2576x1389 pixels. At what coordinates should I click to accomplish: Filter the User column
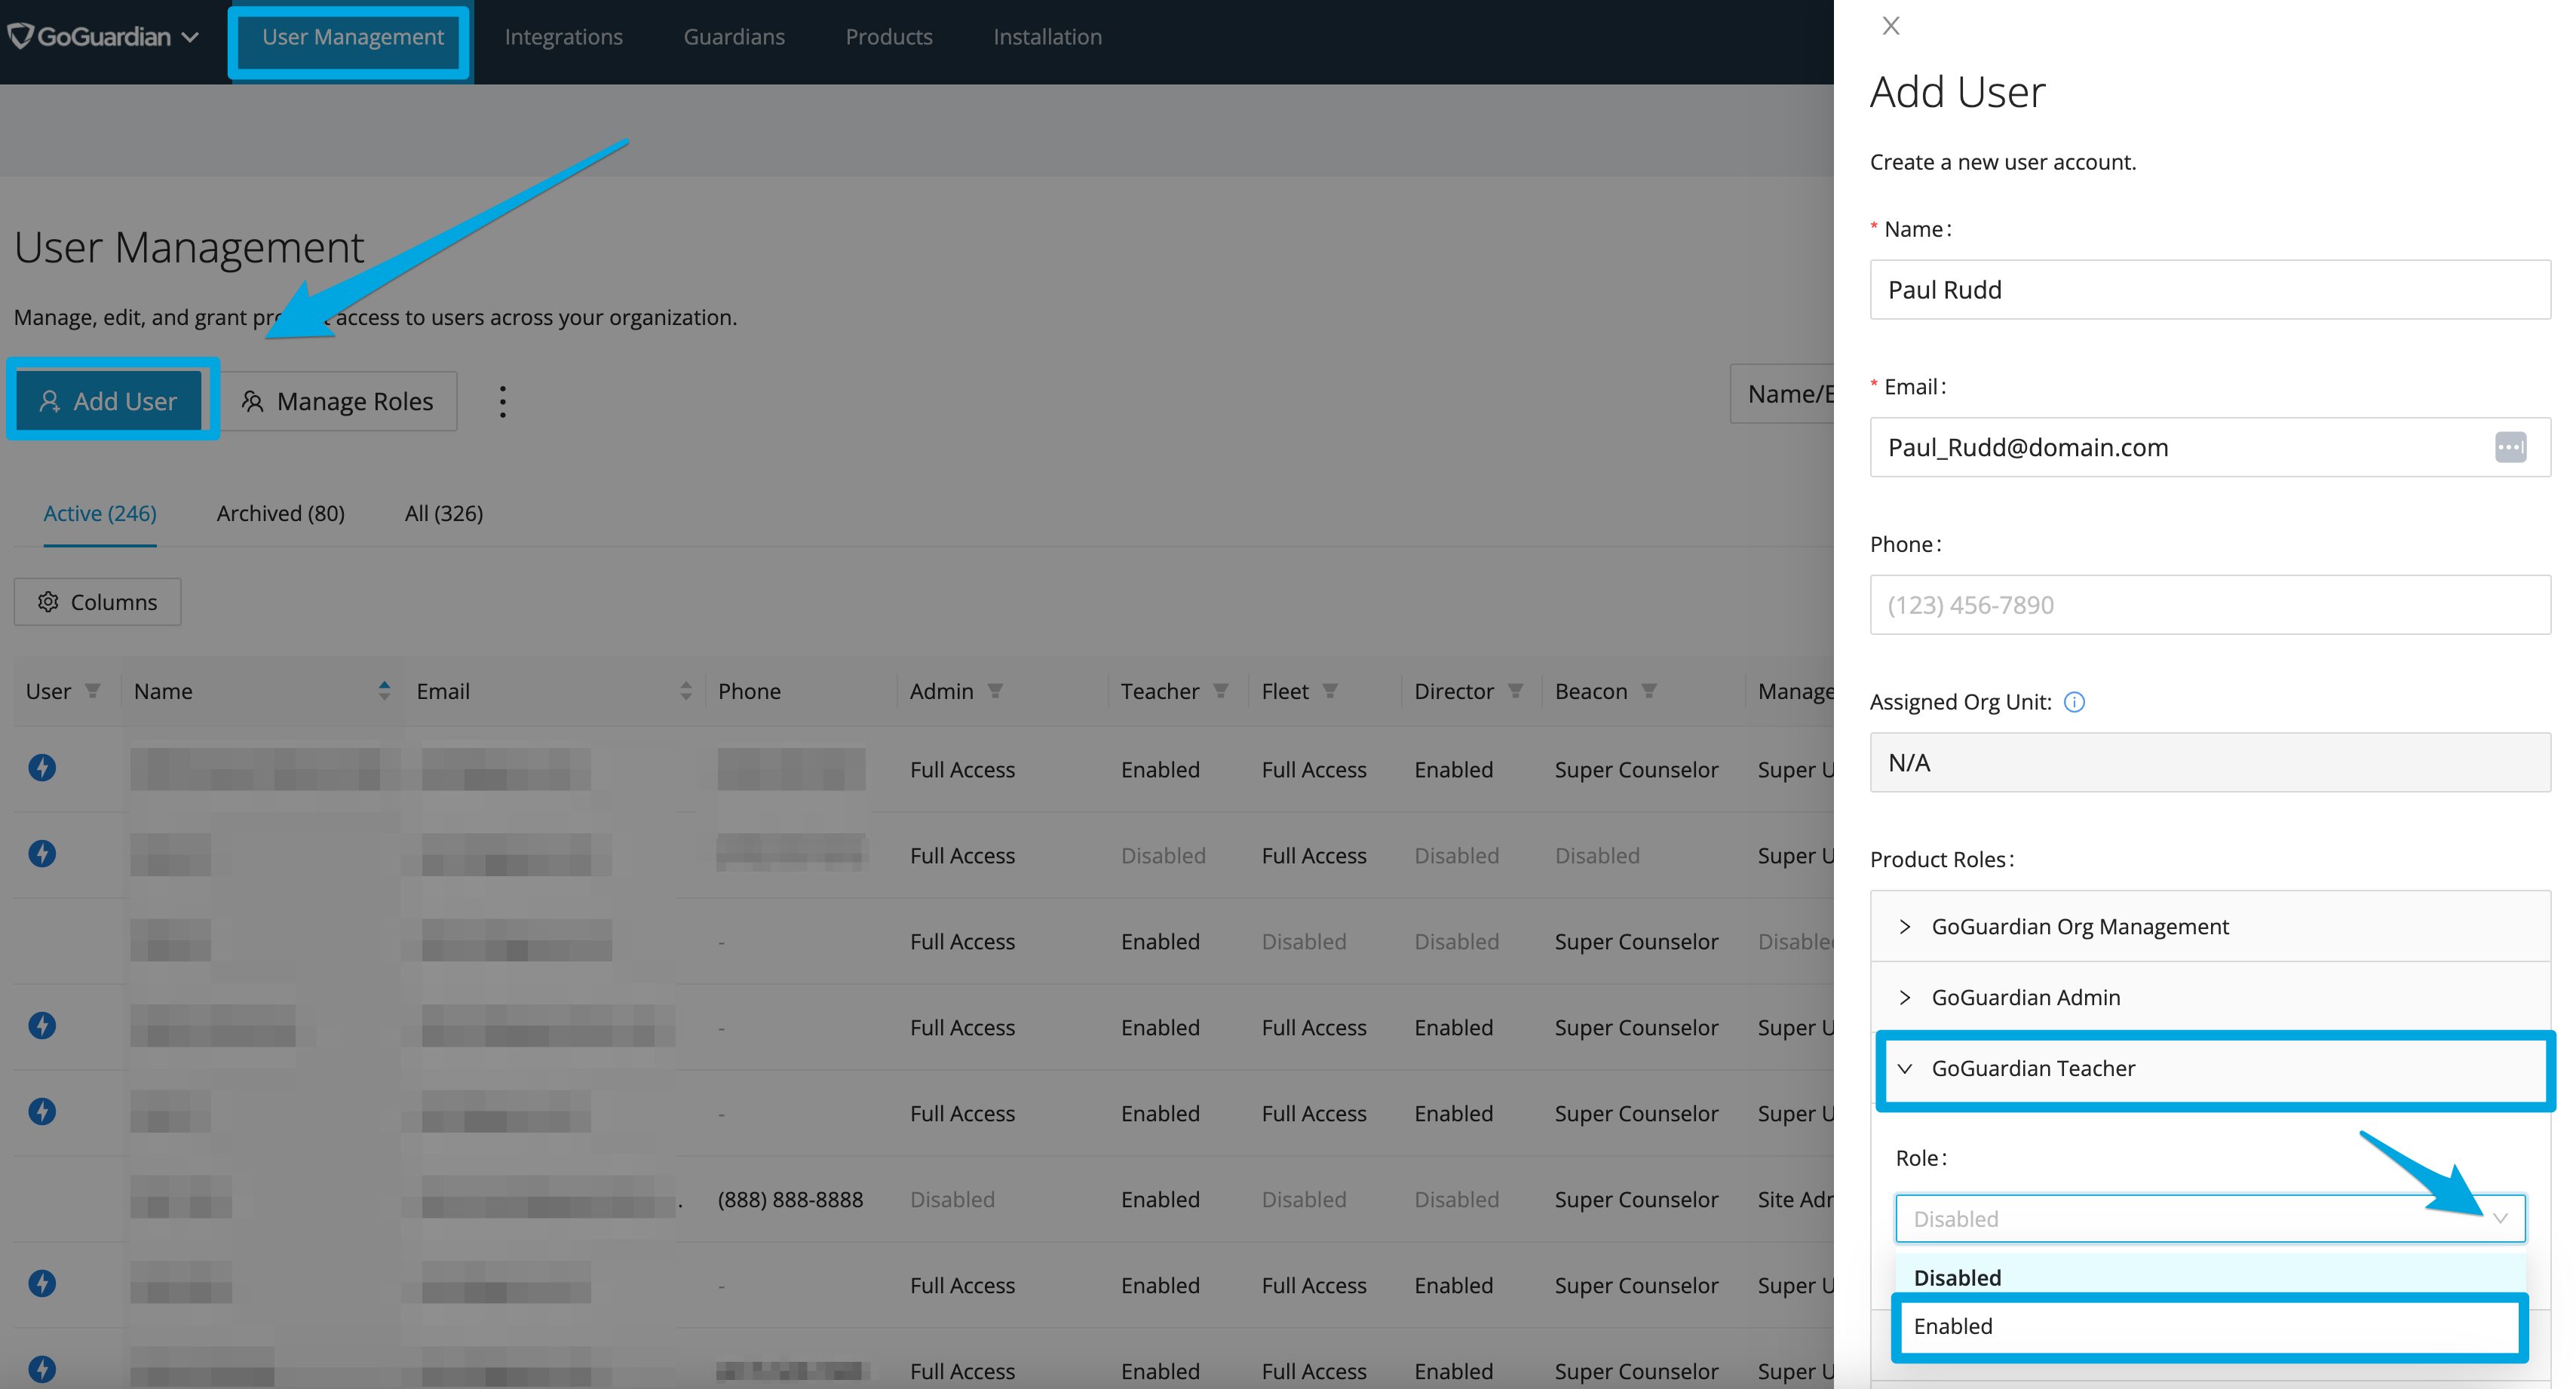click(x=93, y=691)
